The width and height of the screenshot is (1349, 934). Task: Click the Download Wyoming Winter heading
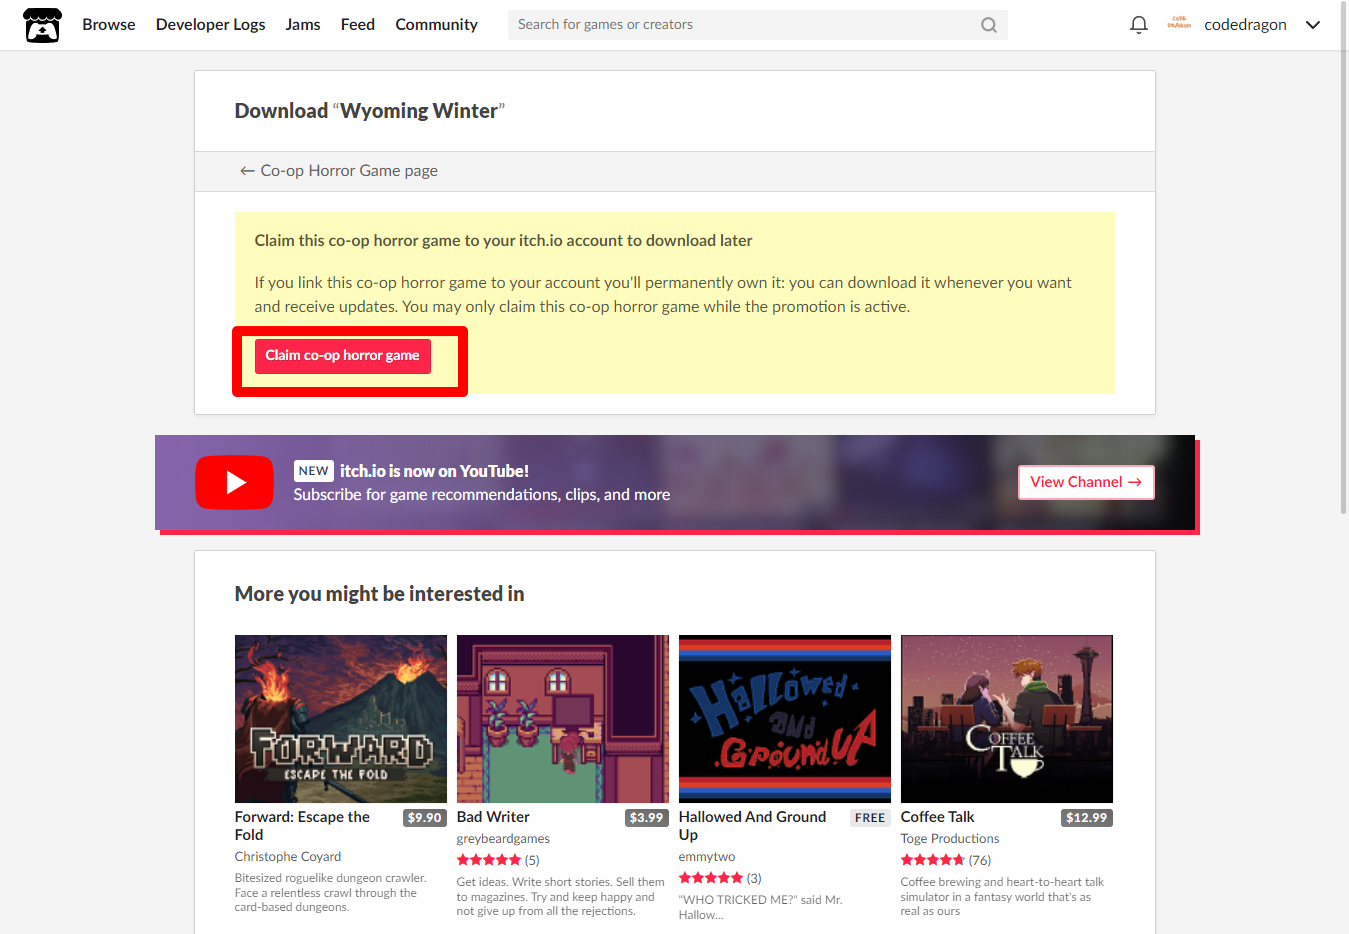point(370,111)
